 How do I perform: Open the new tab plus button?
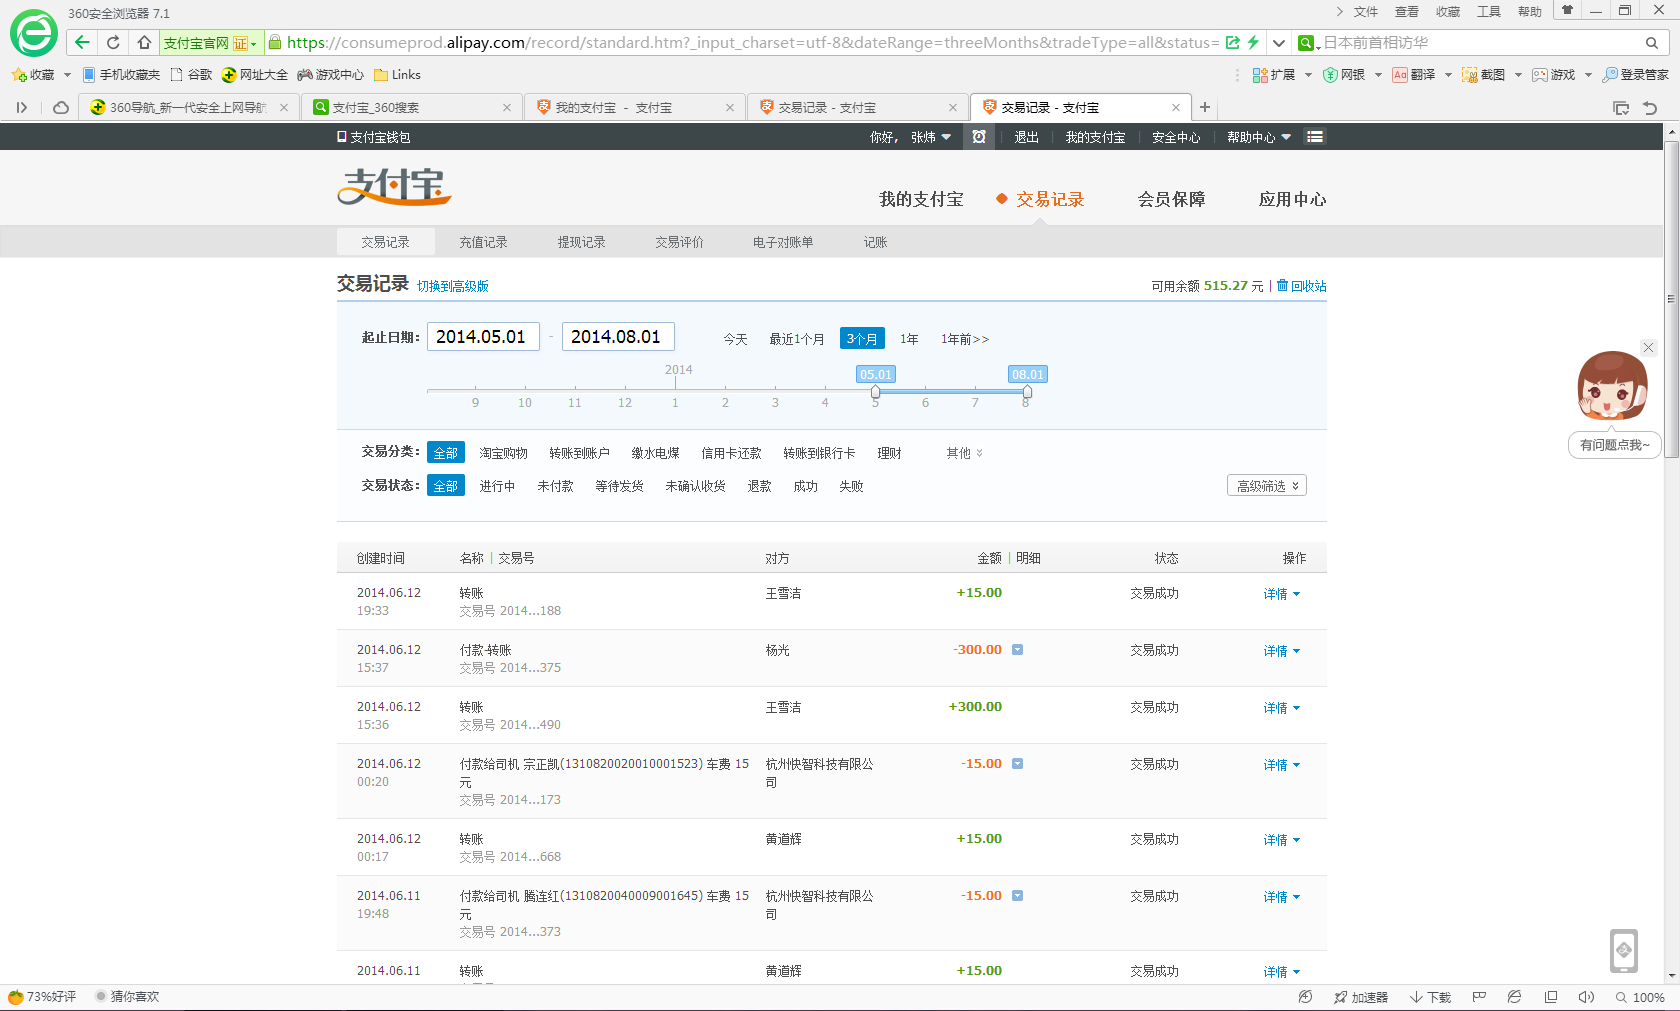click(1205, 107)
